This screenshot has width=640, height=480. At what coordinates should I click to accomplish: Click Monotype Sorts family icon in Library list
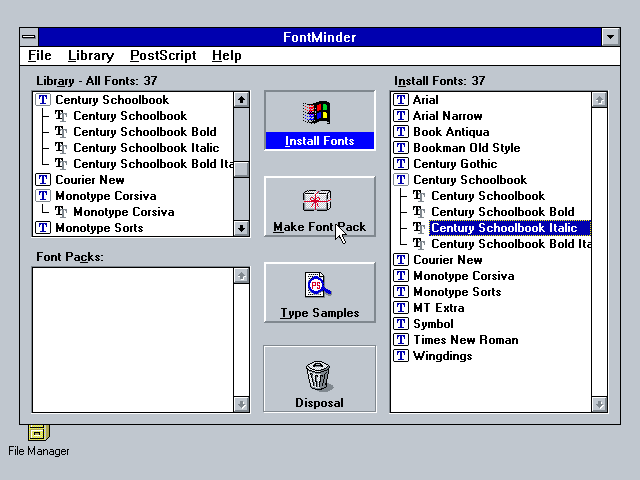[43, 228]
